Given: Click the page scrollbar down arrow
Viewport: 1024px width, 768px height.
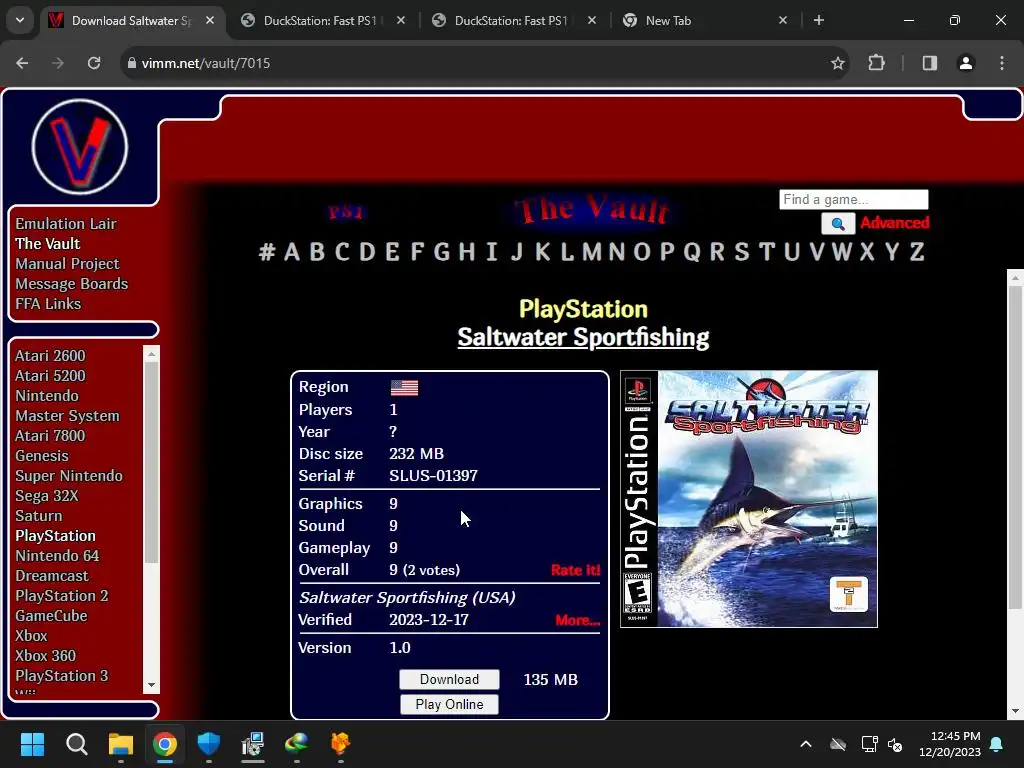Looking at the screenshot, I should (x=1015, y=711).
